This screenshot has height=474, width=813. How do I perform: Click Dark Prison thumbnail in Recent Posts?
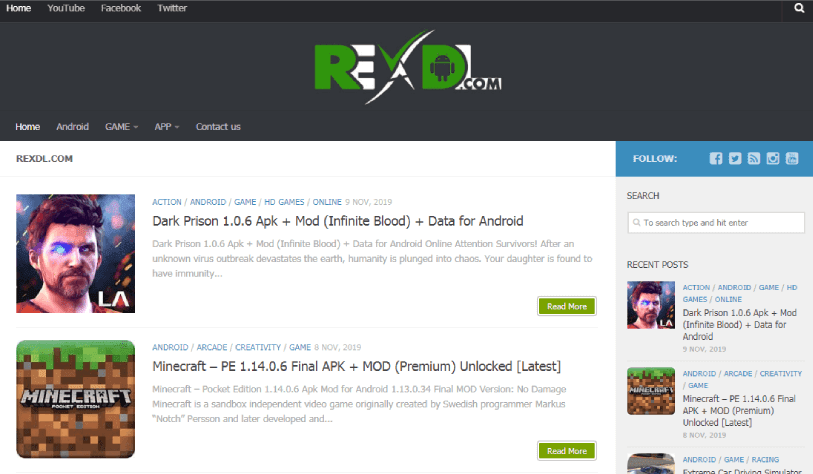point(651,305)
